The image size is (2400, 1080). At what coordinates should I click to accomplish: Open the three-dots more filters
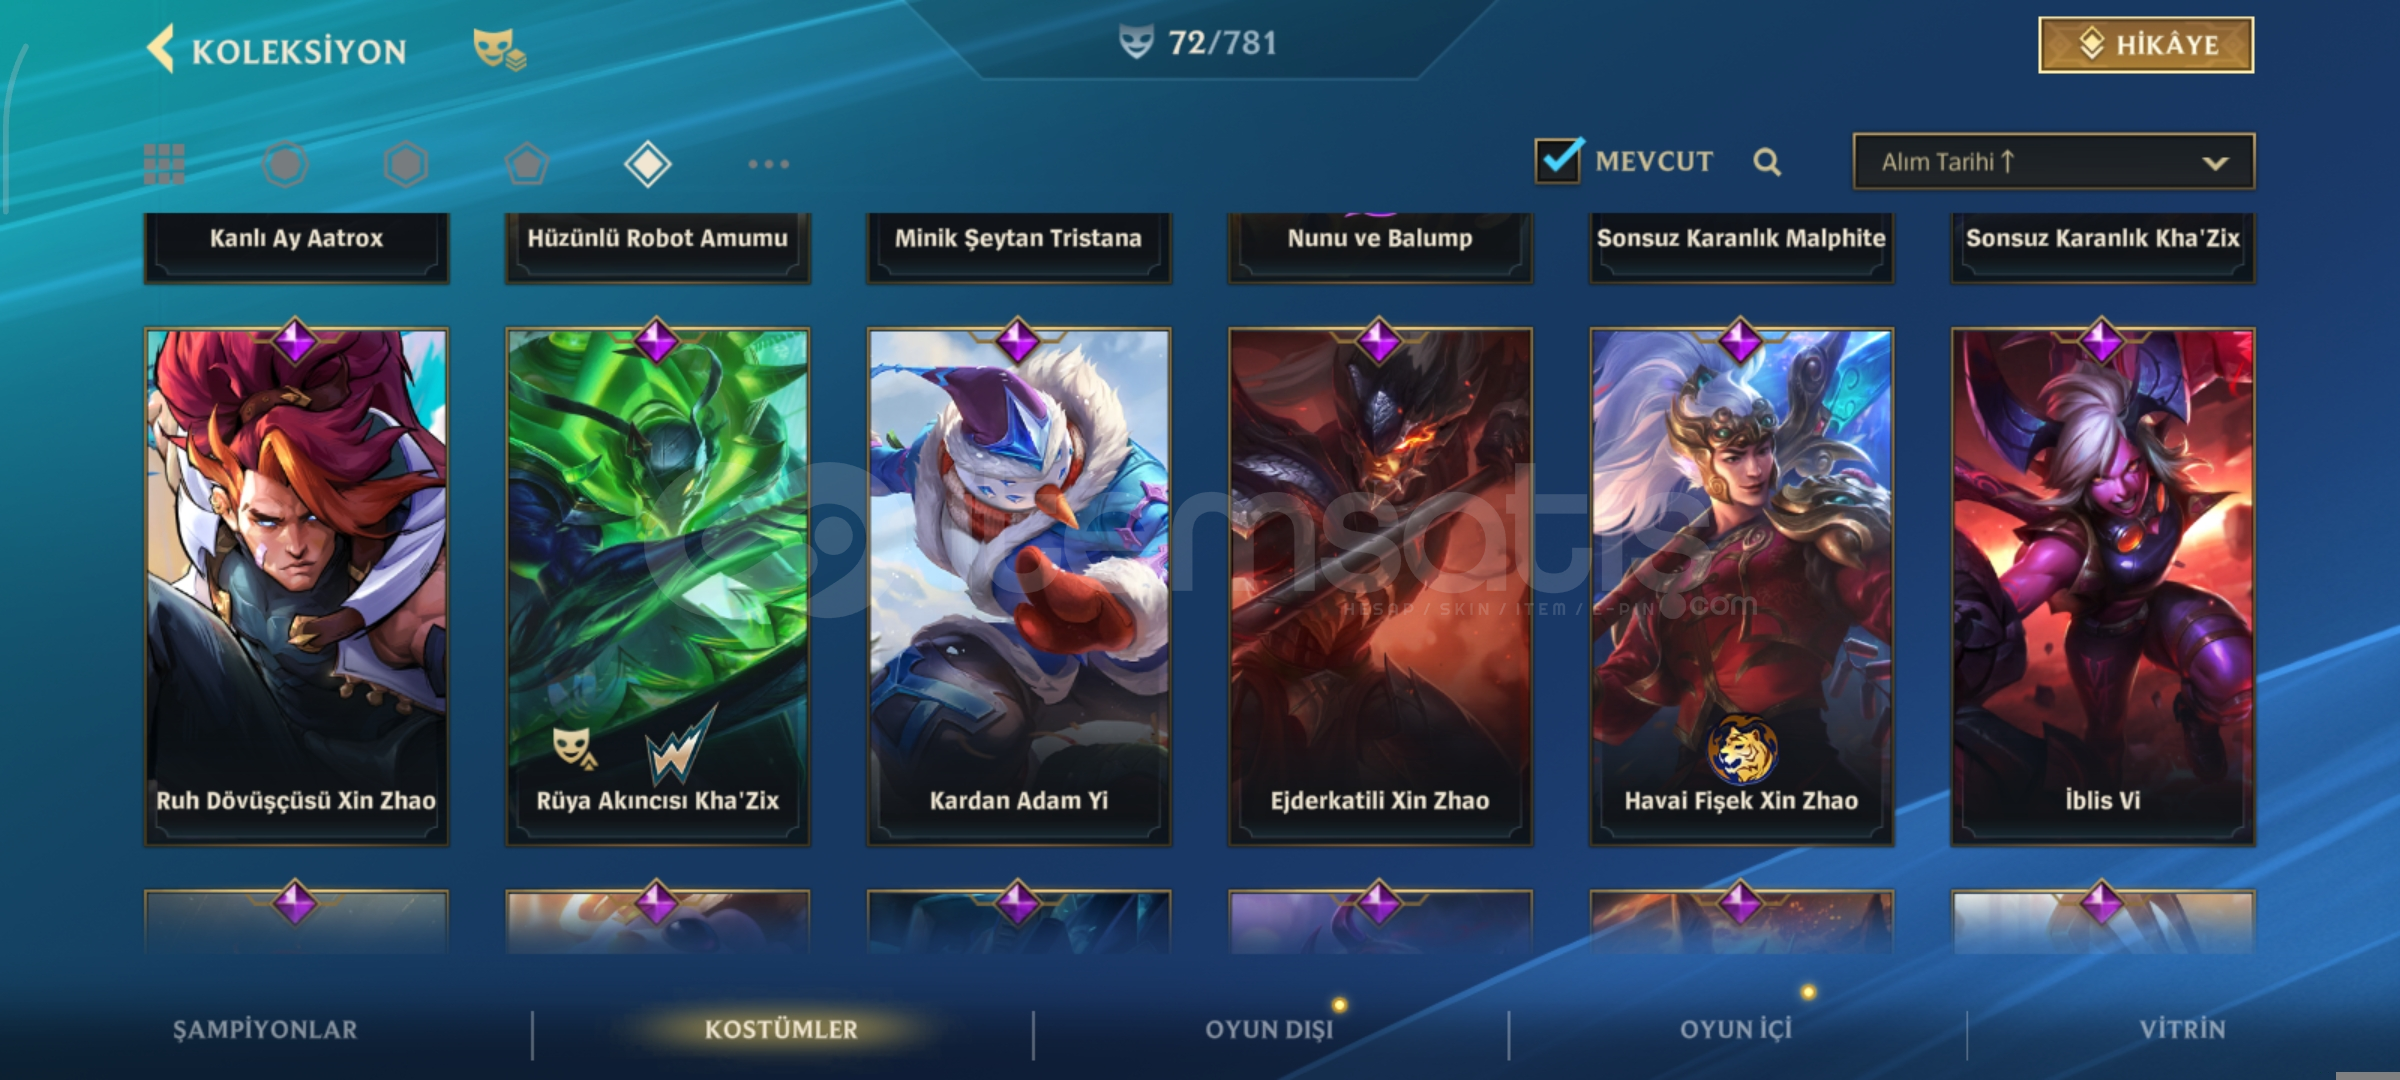tap(768, 164)
